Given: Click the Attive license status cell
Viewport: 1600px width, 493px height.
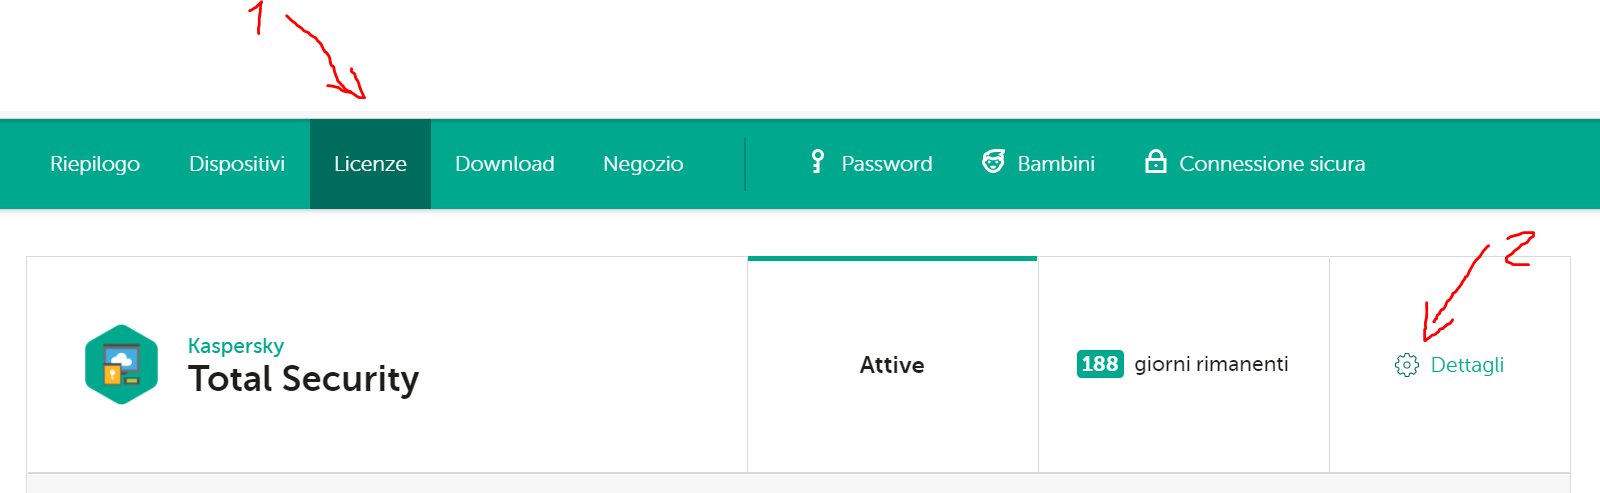Looking at the screenshot, I should pos(892,365).
